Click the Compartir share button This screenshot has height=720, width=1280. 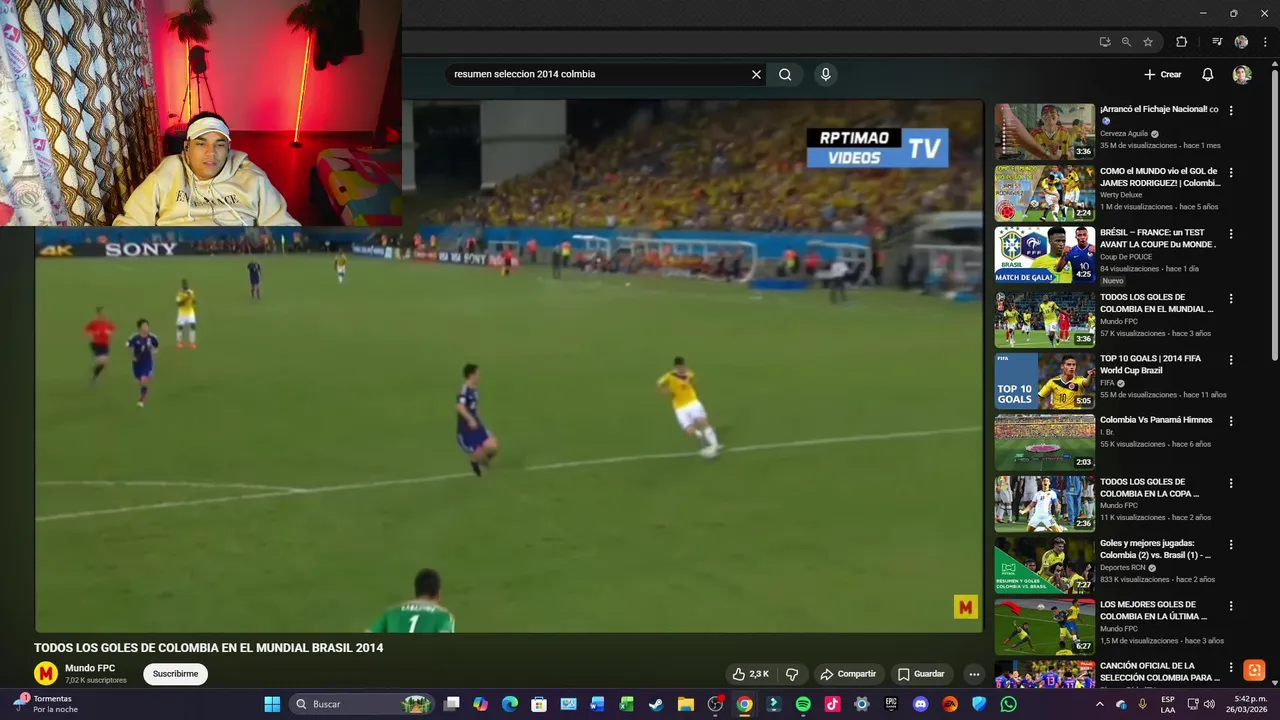coord(848,674)
